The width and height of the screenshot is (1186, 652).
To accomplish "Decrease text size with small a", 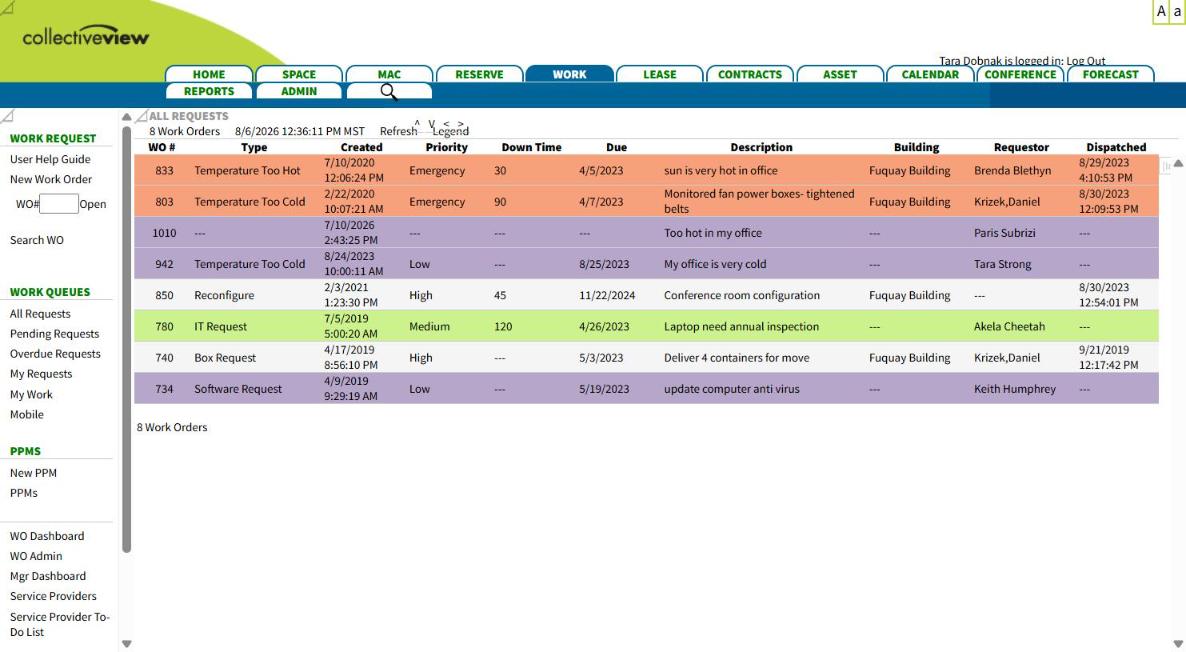I will 1177,11.
